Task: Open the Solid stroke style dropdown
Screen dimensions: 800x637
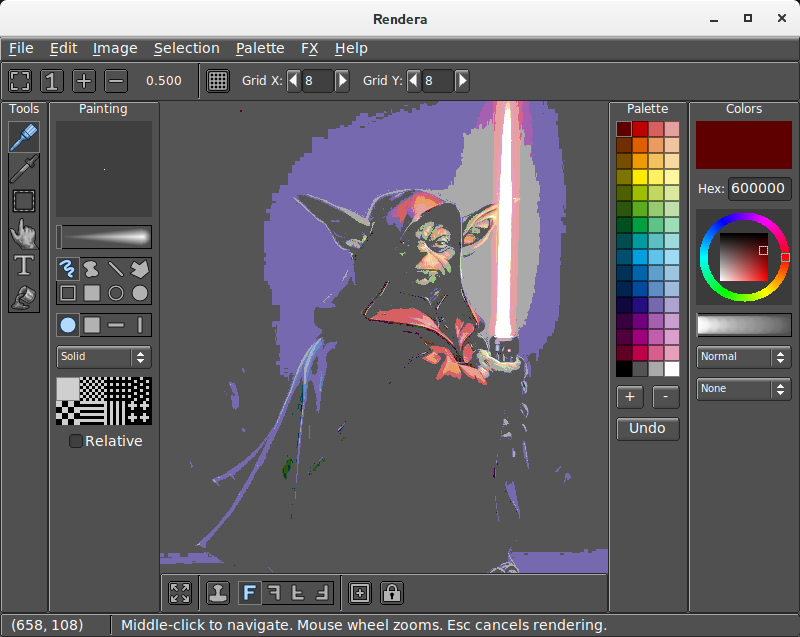Action: (x=103, y=357)
